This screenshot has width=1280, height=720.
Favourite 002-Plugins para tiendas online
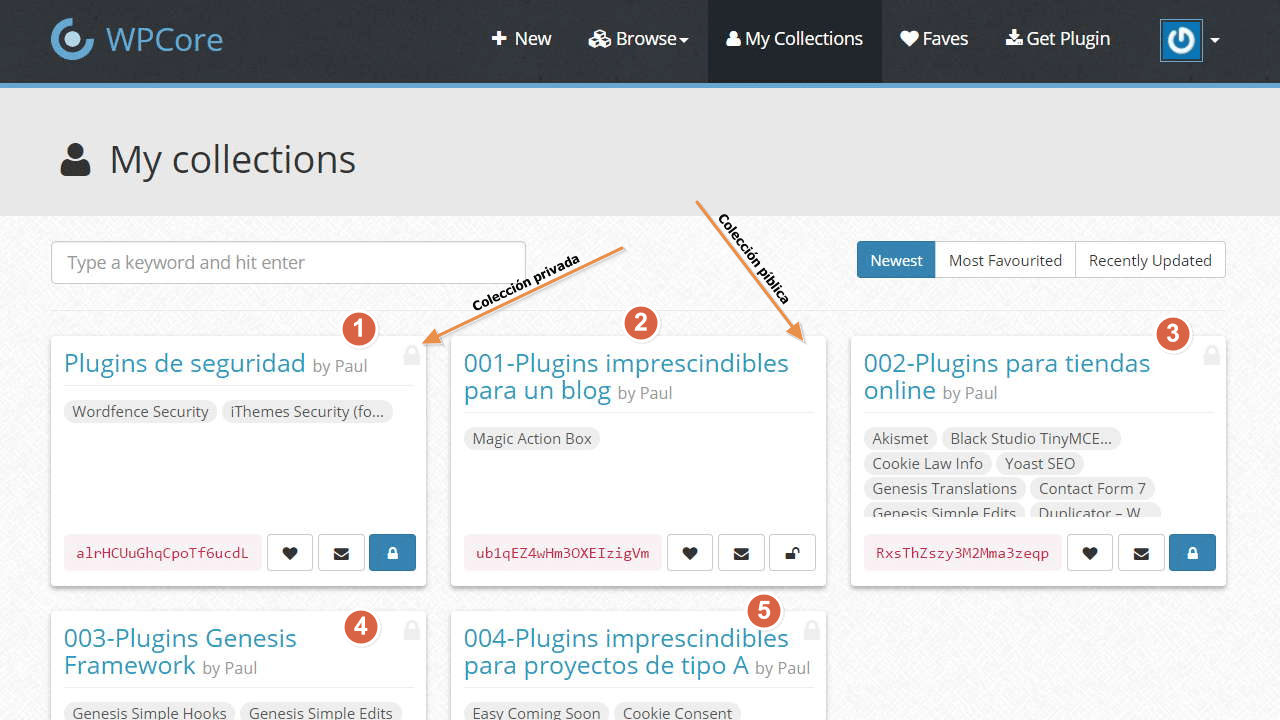1090,553
